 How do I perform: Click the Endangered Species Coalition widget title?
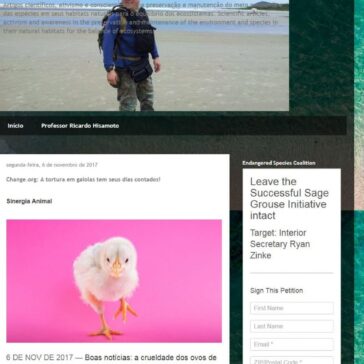pyautogui.click(x=279, y=163)
